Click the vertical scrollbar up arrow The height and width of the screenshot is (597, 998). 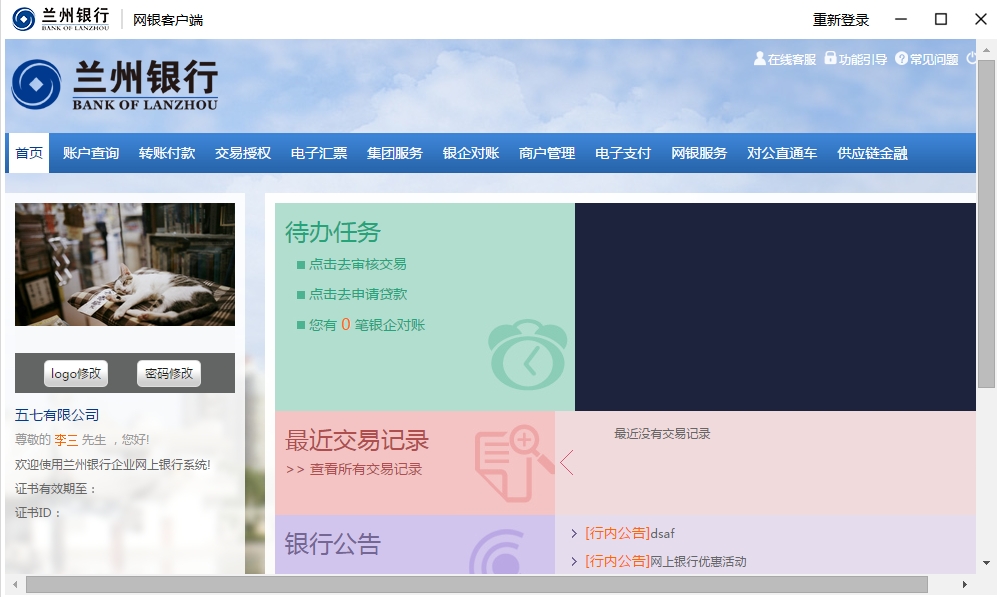click(987, 50)
